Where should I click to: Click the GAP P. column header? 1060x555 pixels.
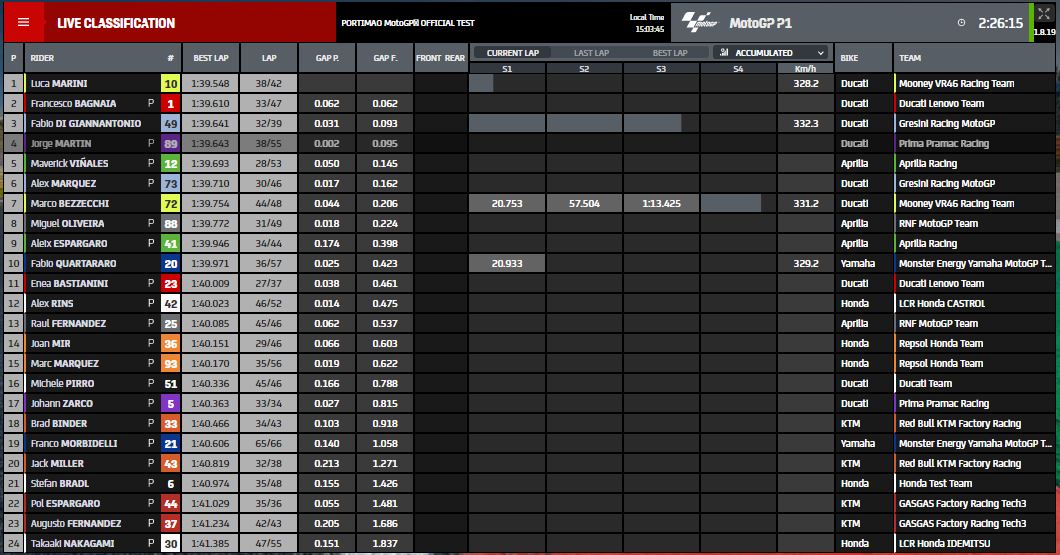(327, 58)
